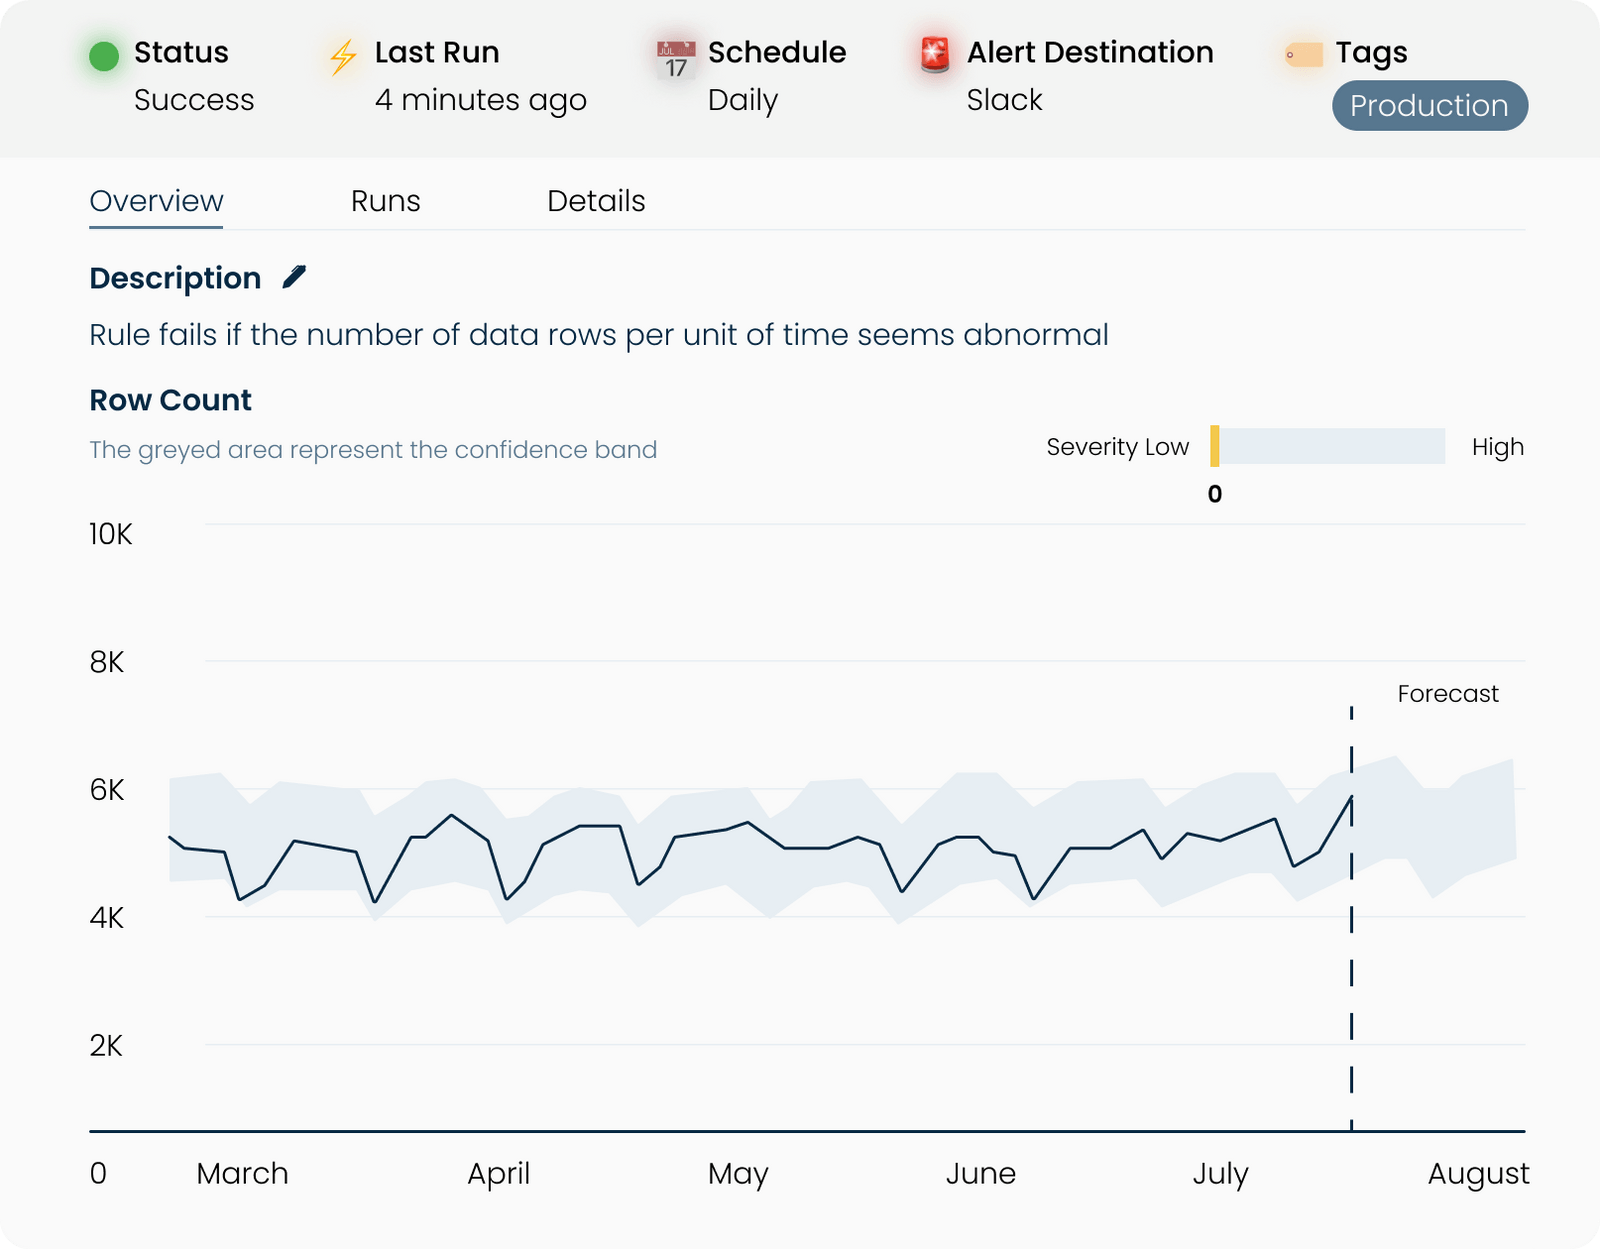Click the Overview tab label
1600x1249 pixels.
click(155, 201)
